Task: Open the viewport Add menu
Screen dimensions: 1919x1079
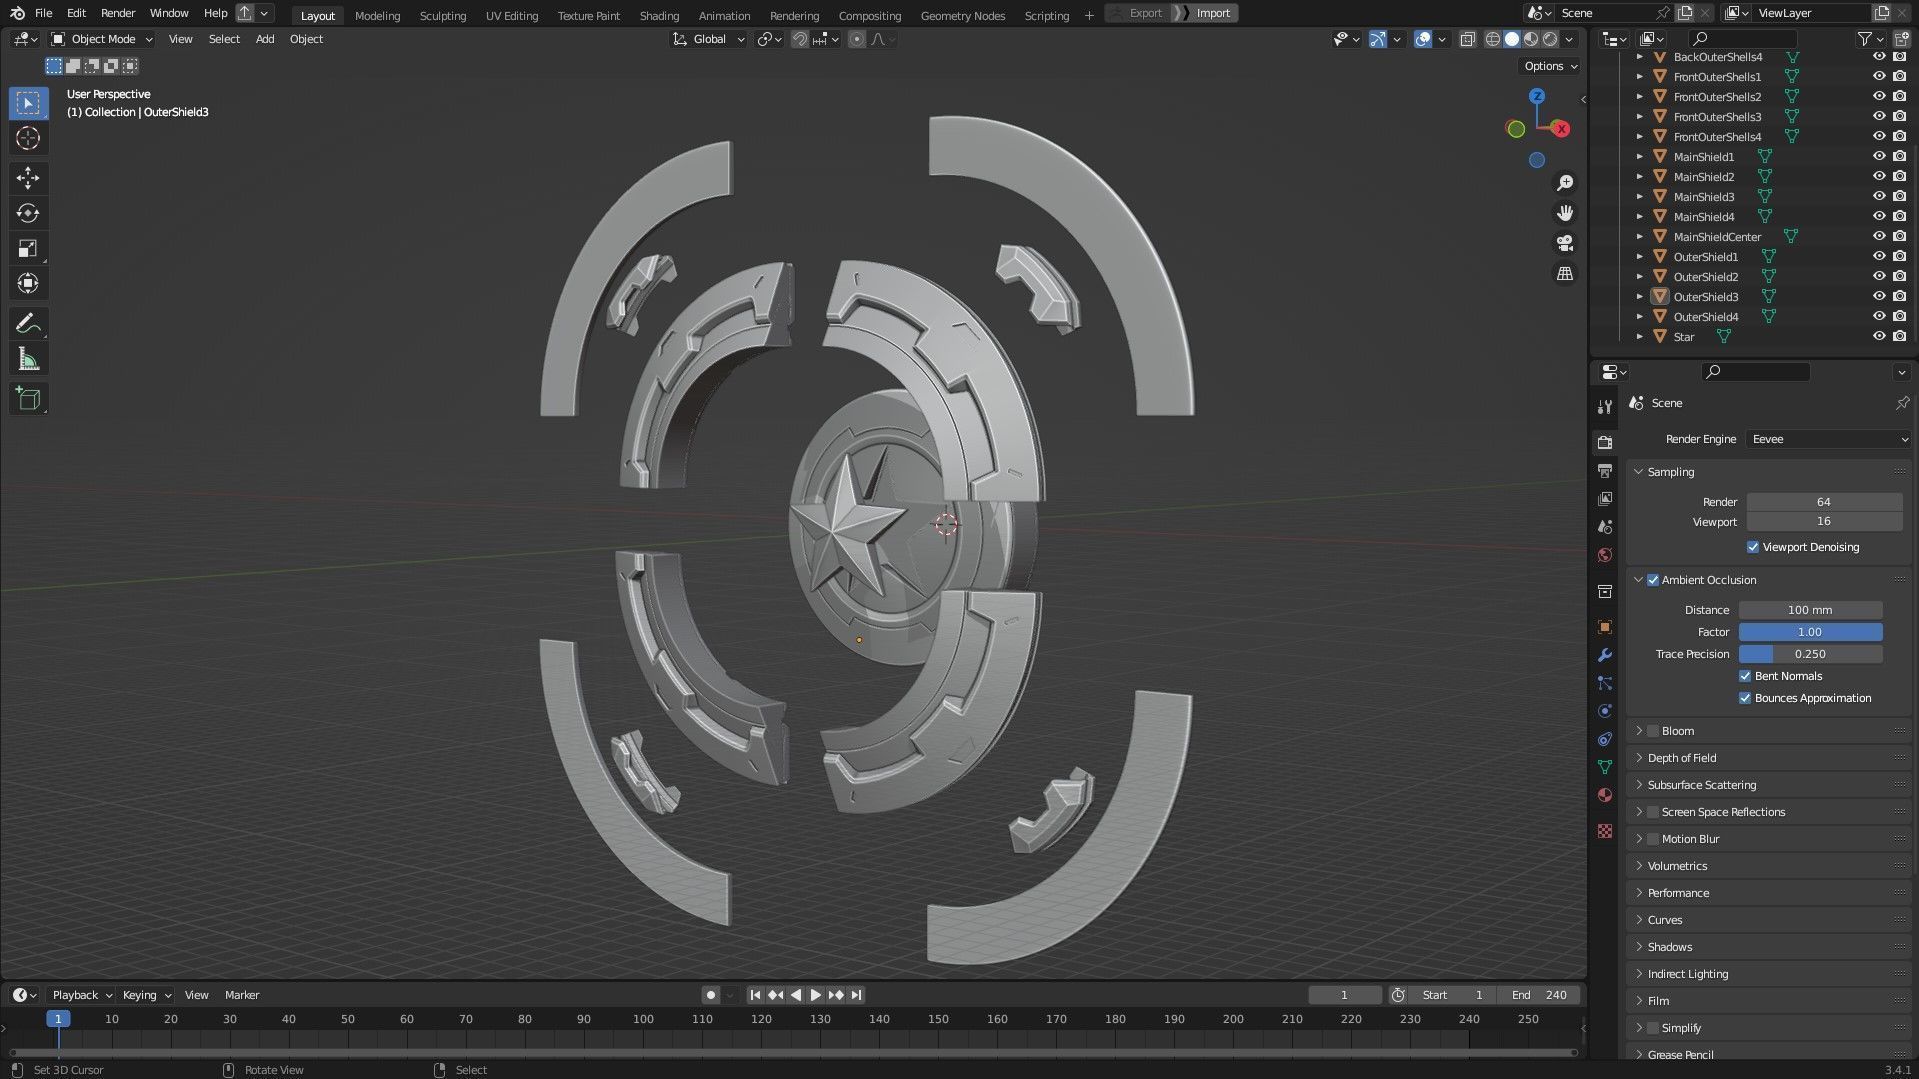Action: [265, 39]
